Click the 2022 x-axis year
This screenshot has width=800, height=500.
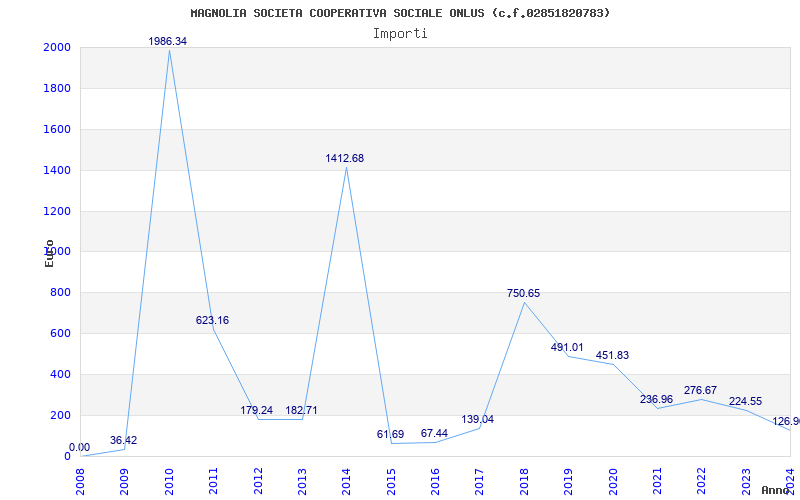point(702,481)
